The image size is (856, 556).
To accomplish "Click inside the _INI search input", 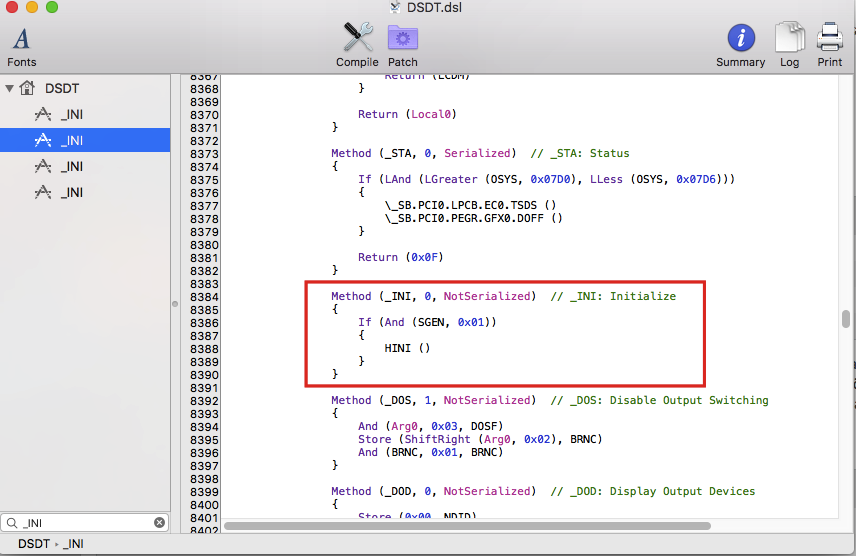I will (x=85, y=522).
